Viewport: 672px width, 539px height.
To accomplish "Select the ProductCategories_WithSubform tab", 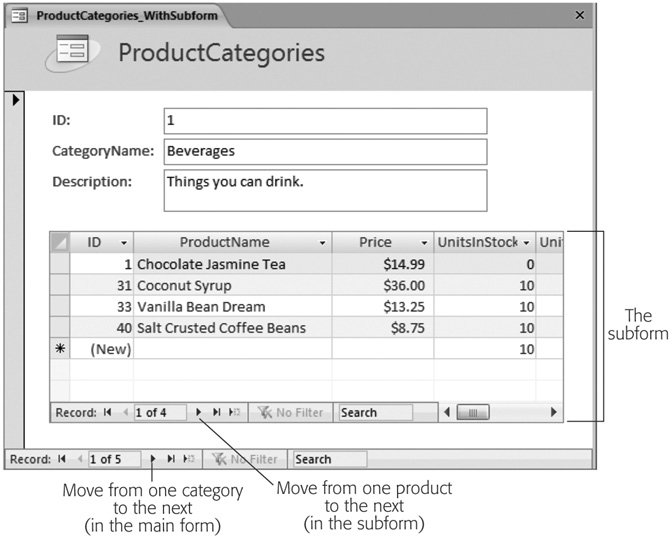I will [114, 16].
